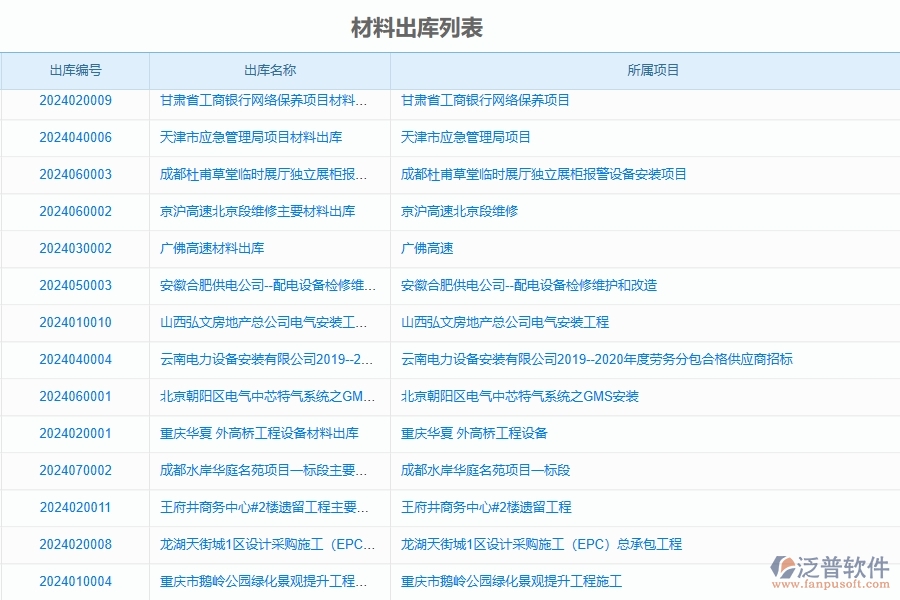Screen dimensions: 900x600
Task: Open 重庆市鹅岭公园绿化景观提升工程施工 project
Action: 510,581
